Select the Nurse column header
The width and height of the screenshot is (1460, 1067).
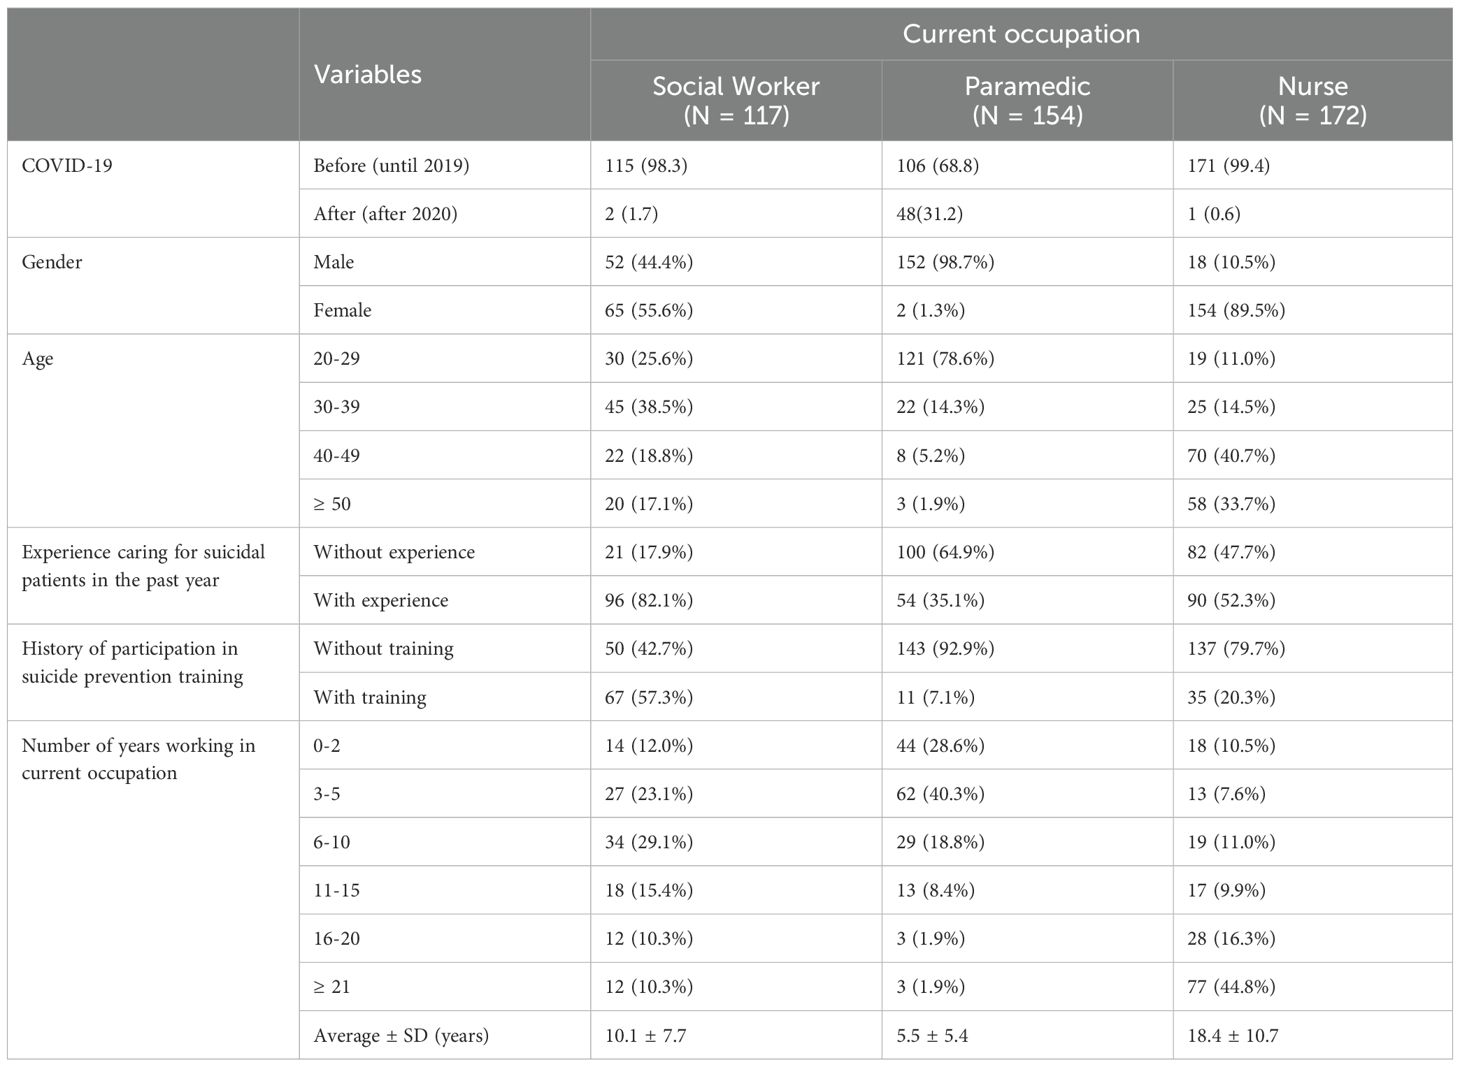[1312, 100]
